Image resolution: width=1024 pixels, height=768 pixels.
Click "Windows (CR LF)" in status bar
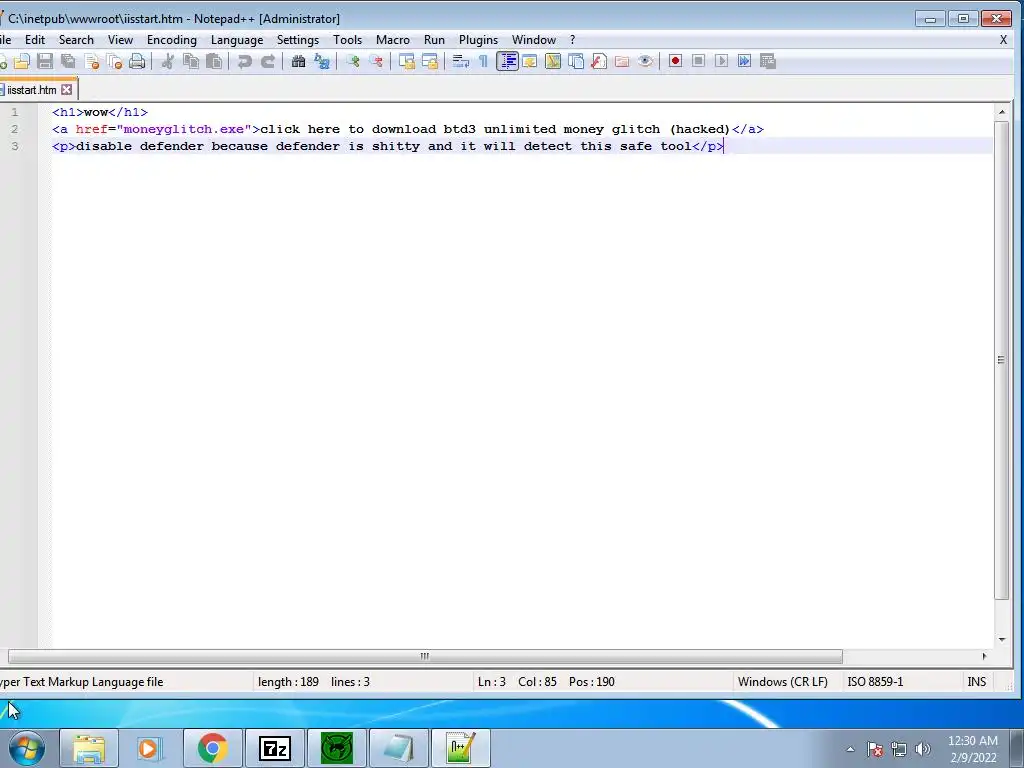point(782,682)
